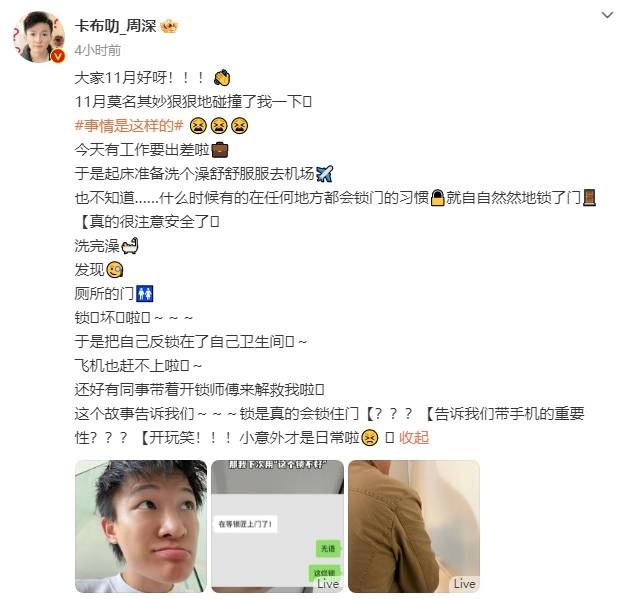
Task: Open the 4小时前 timestamp link
Action: (97, 50)
